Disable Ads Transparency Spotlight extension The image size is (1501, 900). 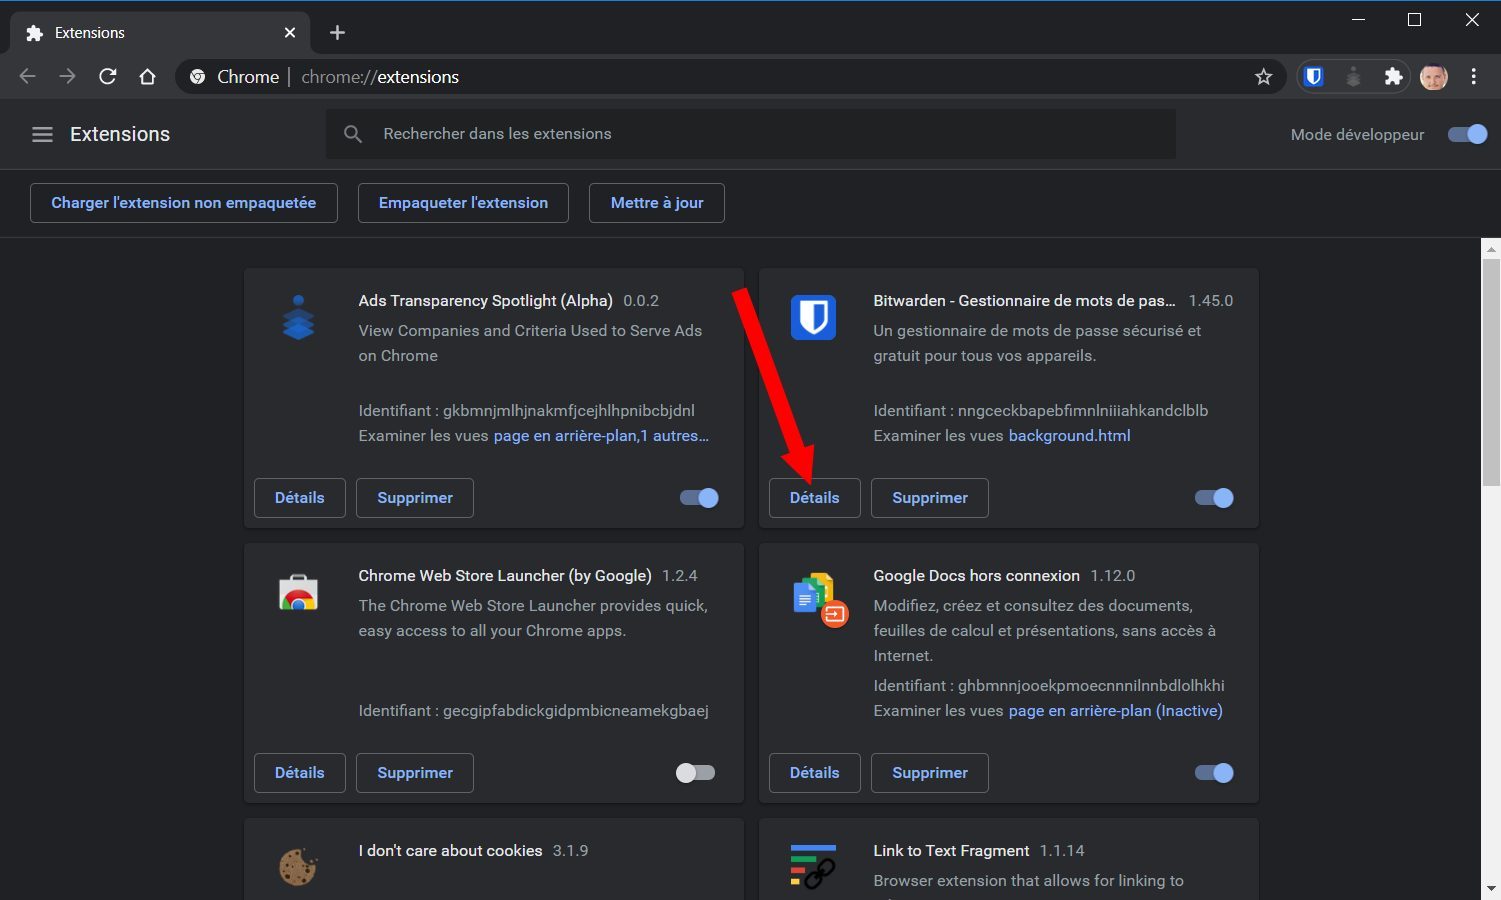(699, 498)
